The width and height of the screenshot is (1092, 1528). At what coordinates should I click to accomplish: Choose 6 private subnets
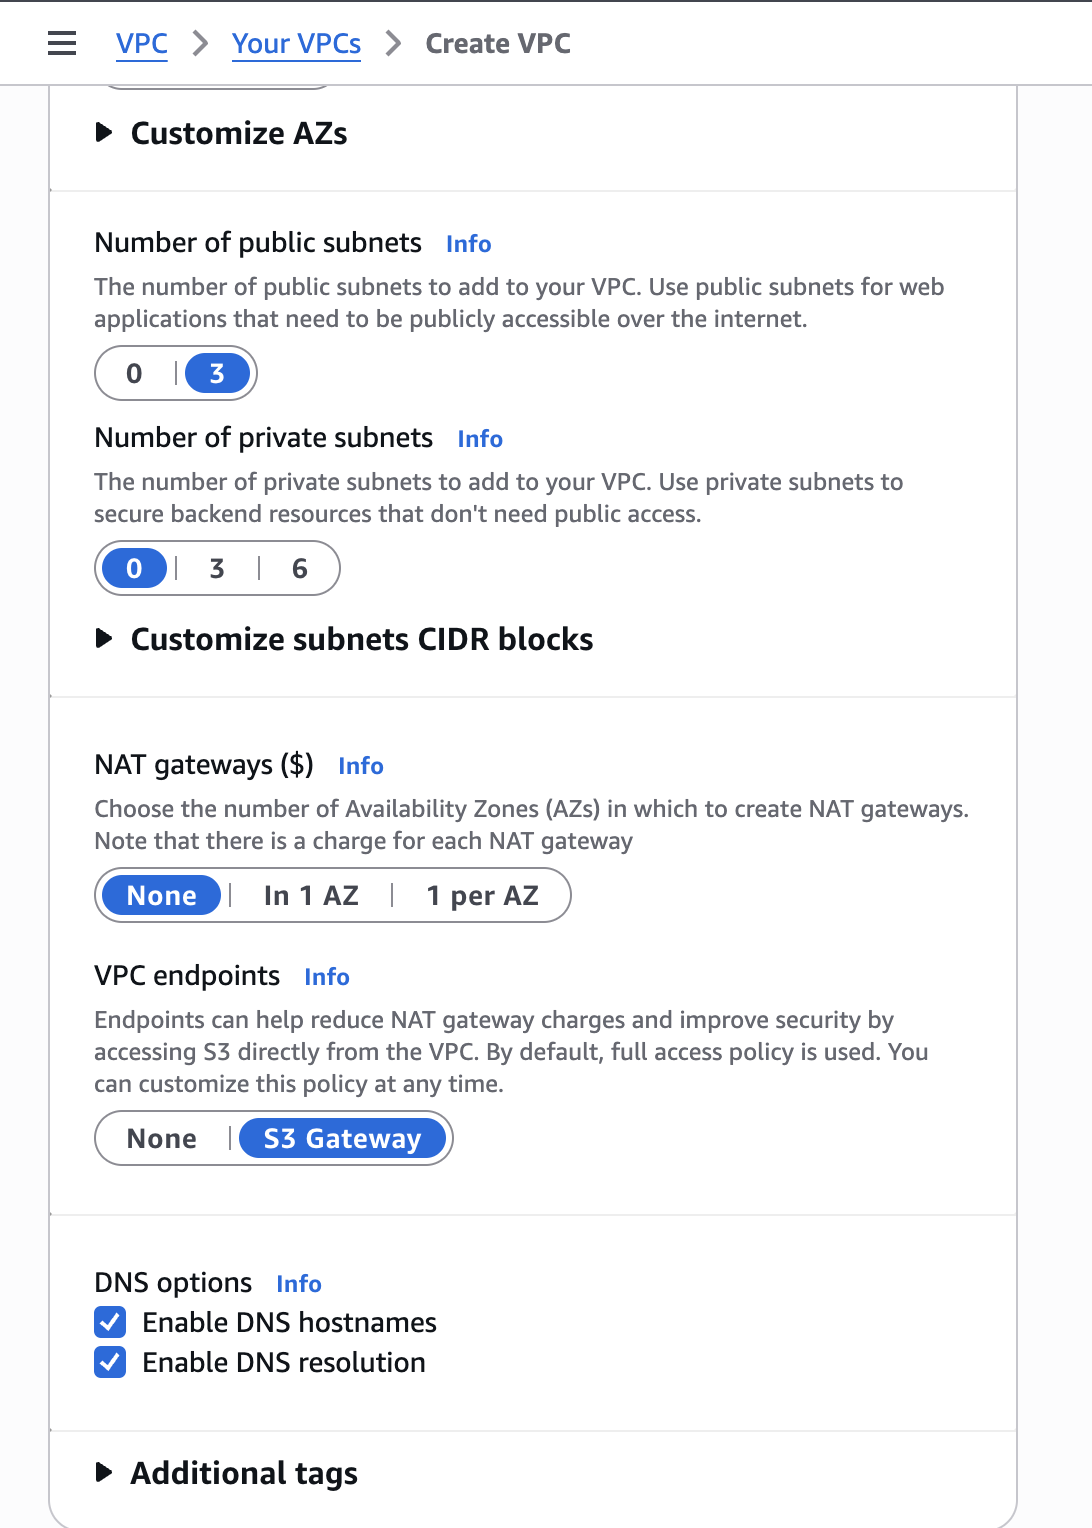(299, 569)
